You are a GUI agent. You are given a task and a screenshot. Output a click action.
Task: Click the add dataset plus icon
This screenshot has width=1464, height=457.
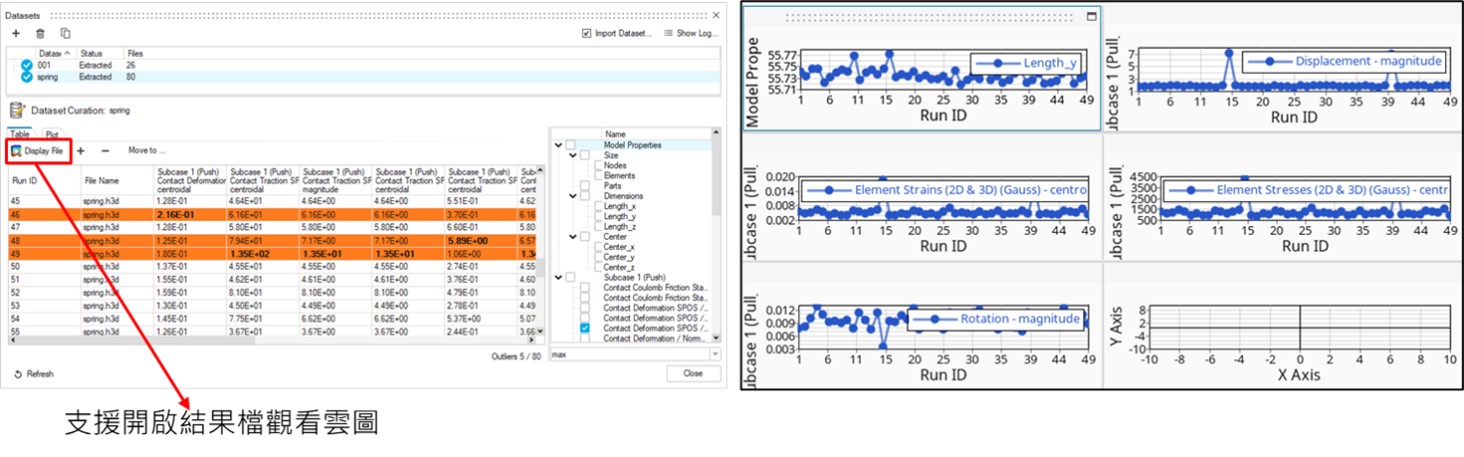pos(15,33)
